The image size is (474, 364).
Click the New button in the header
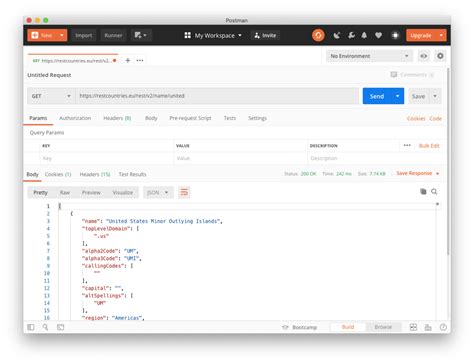[x=42, y=35]
